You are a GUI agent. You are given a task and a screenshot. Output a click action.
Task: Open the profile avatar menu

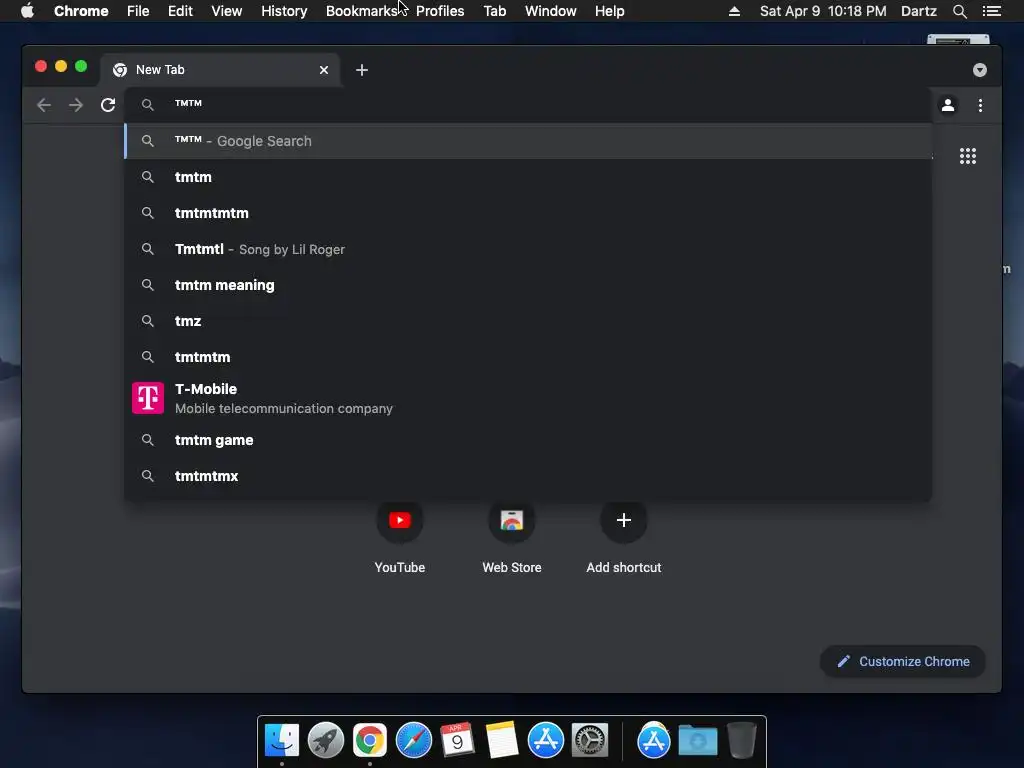[948, 105]
